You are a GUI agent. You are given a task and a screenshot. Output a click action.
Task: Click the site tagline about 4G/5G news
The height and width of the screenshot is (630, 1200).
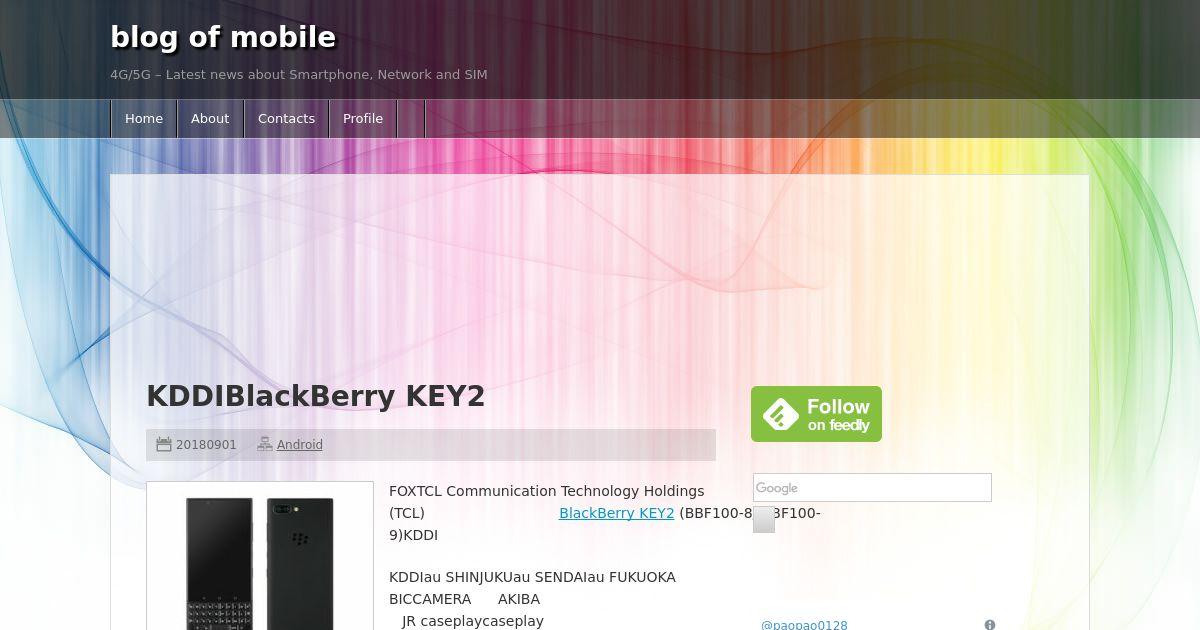click(x=299, y=75)
